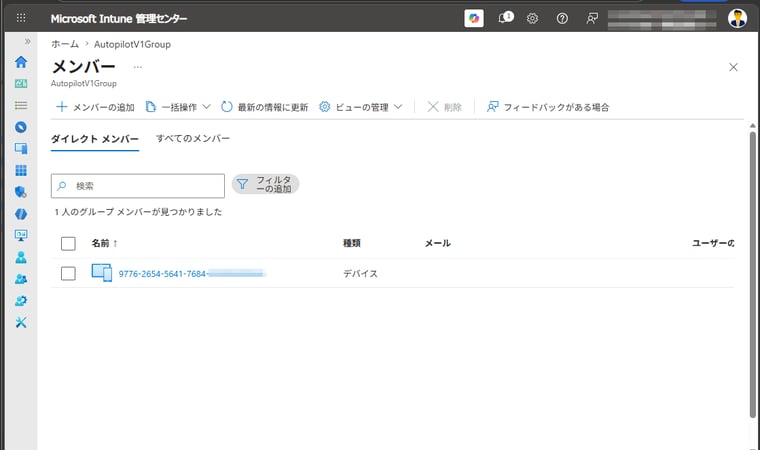Open the ビューの管理 dropdown
The image size is (760, 450).
click(361, 107)
